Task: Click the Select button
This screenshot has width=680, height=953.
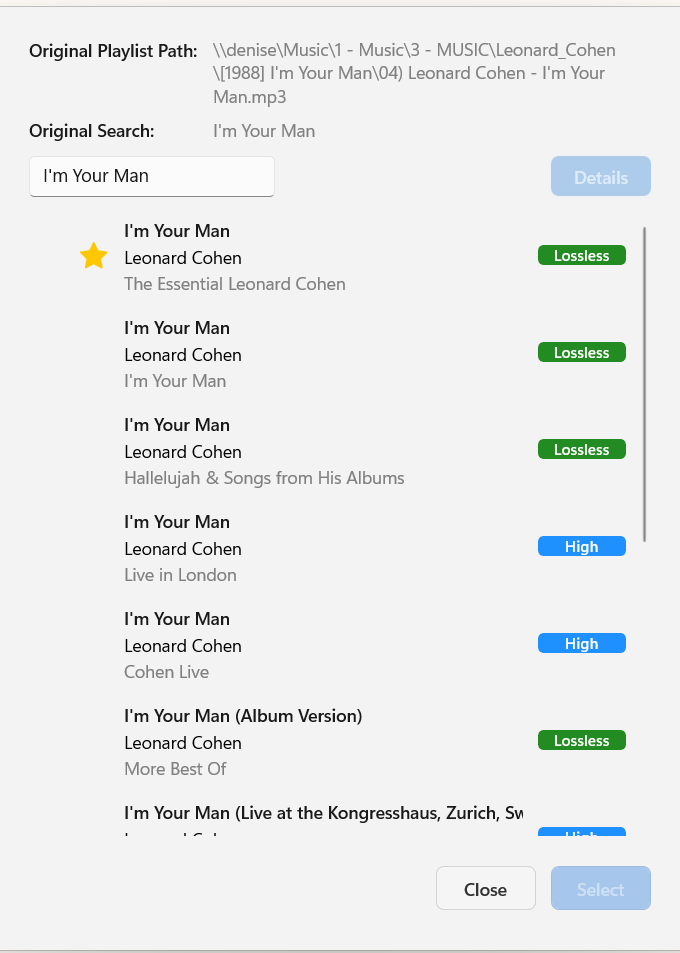Action: pos(600,888)
